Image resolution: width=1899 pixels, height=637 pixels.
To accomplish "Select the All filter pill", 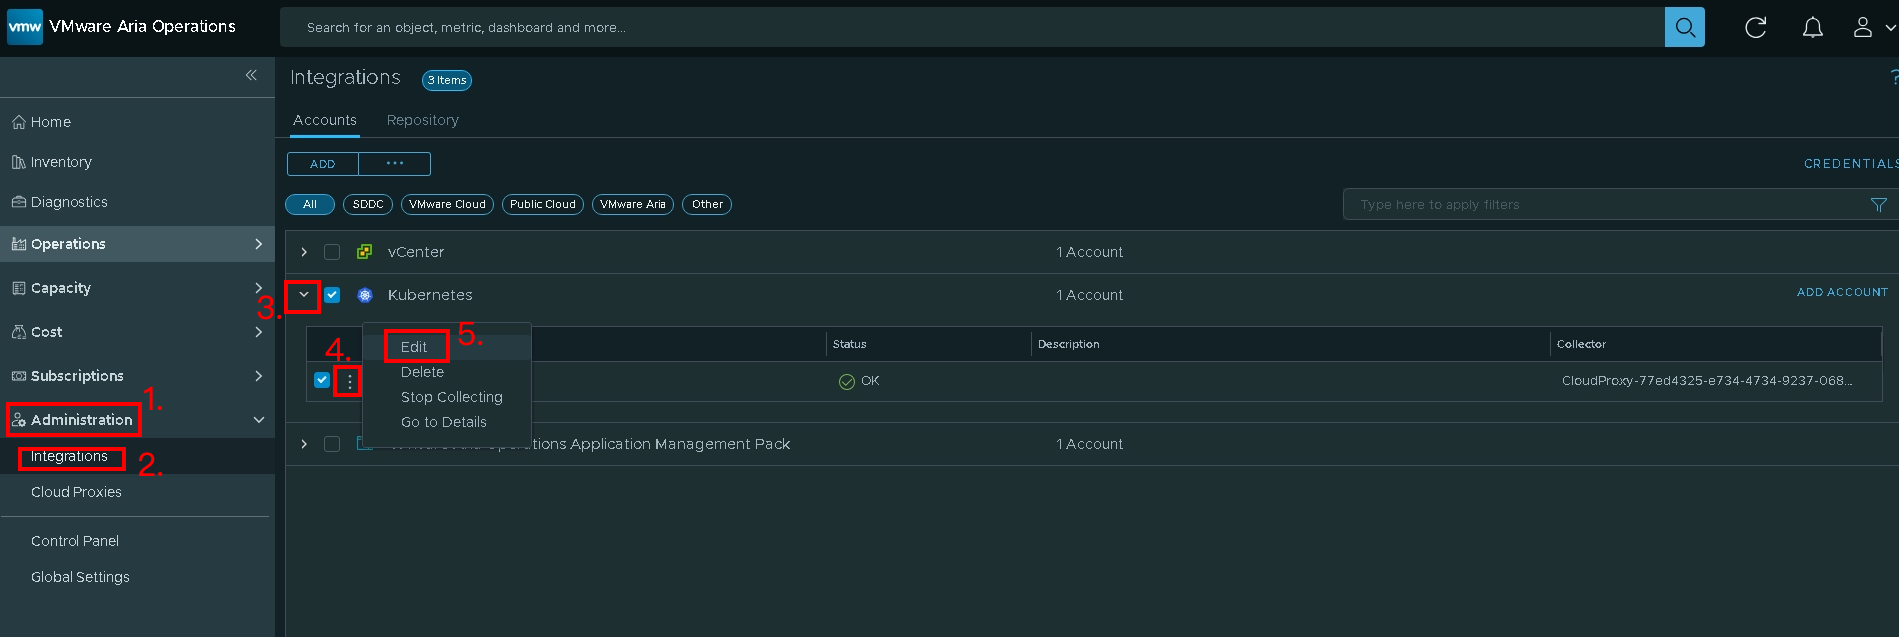I will (310, 204).
